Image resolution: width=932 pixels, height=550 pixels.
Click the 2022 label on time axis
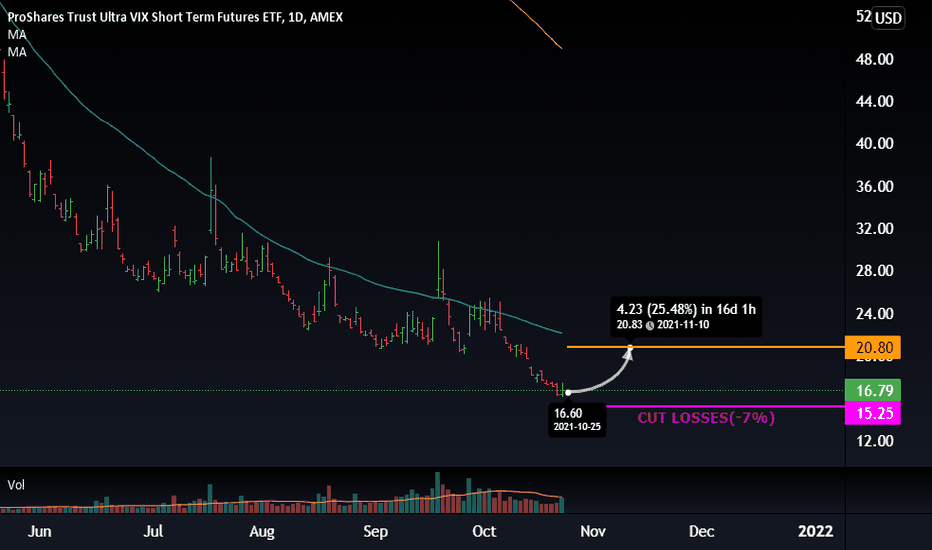[816, 531]
